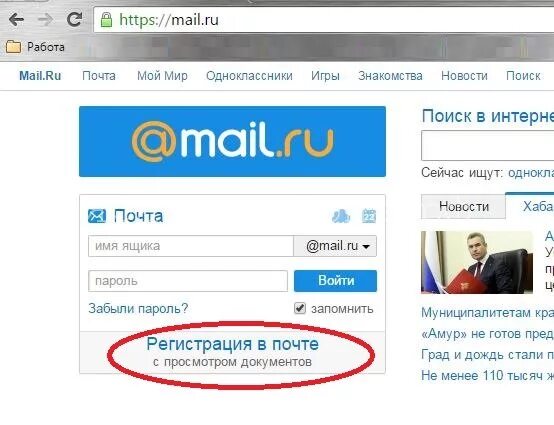Viewport: 554px width, 425px height.
Task: Open the news photo thumbnail
Action: point(477,262)
